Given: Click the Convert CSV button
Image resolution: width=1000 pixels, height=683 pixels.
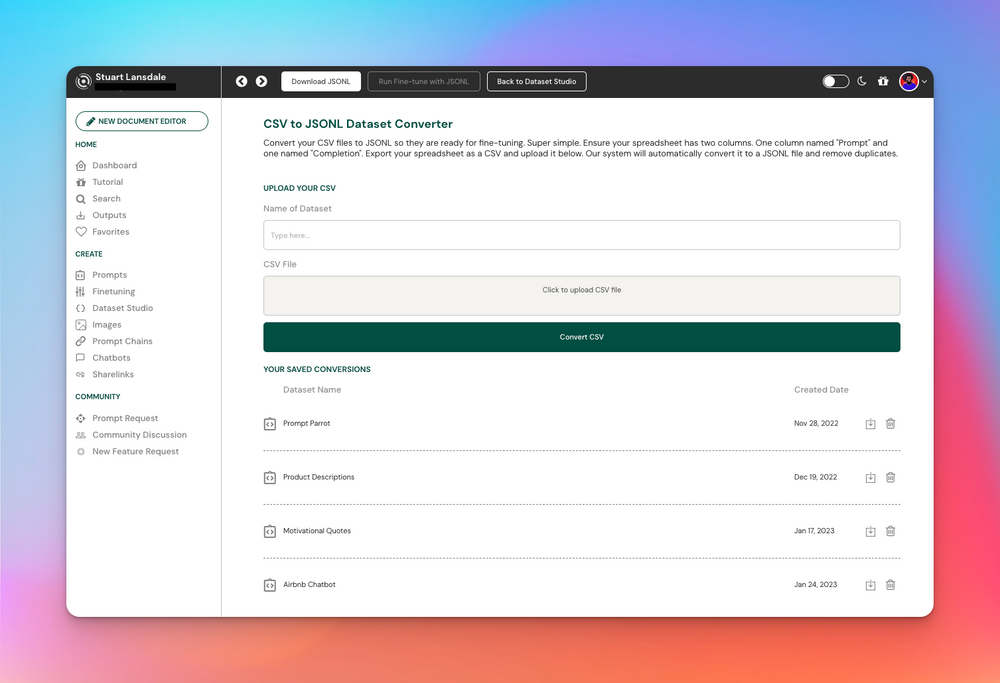Looking at the screenshot, I should 582,337.
